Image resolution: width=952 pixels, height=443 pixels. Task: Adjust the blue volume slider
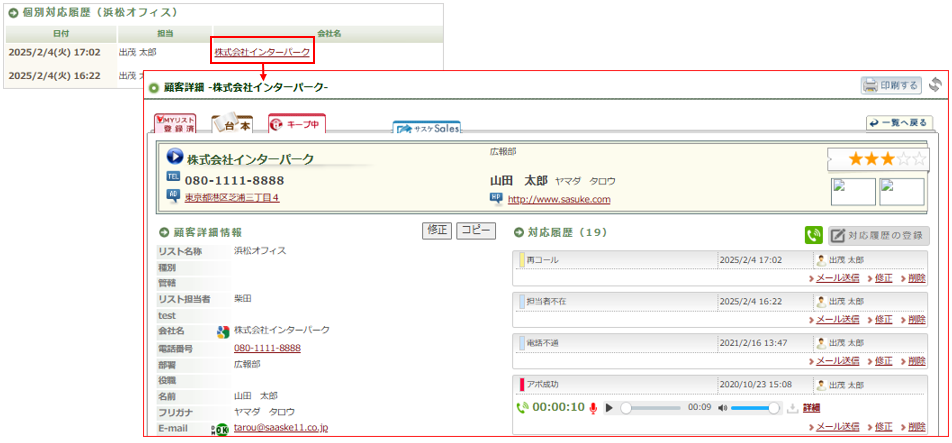pyautogui.click(x=755, y=408)
